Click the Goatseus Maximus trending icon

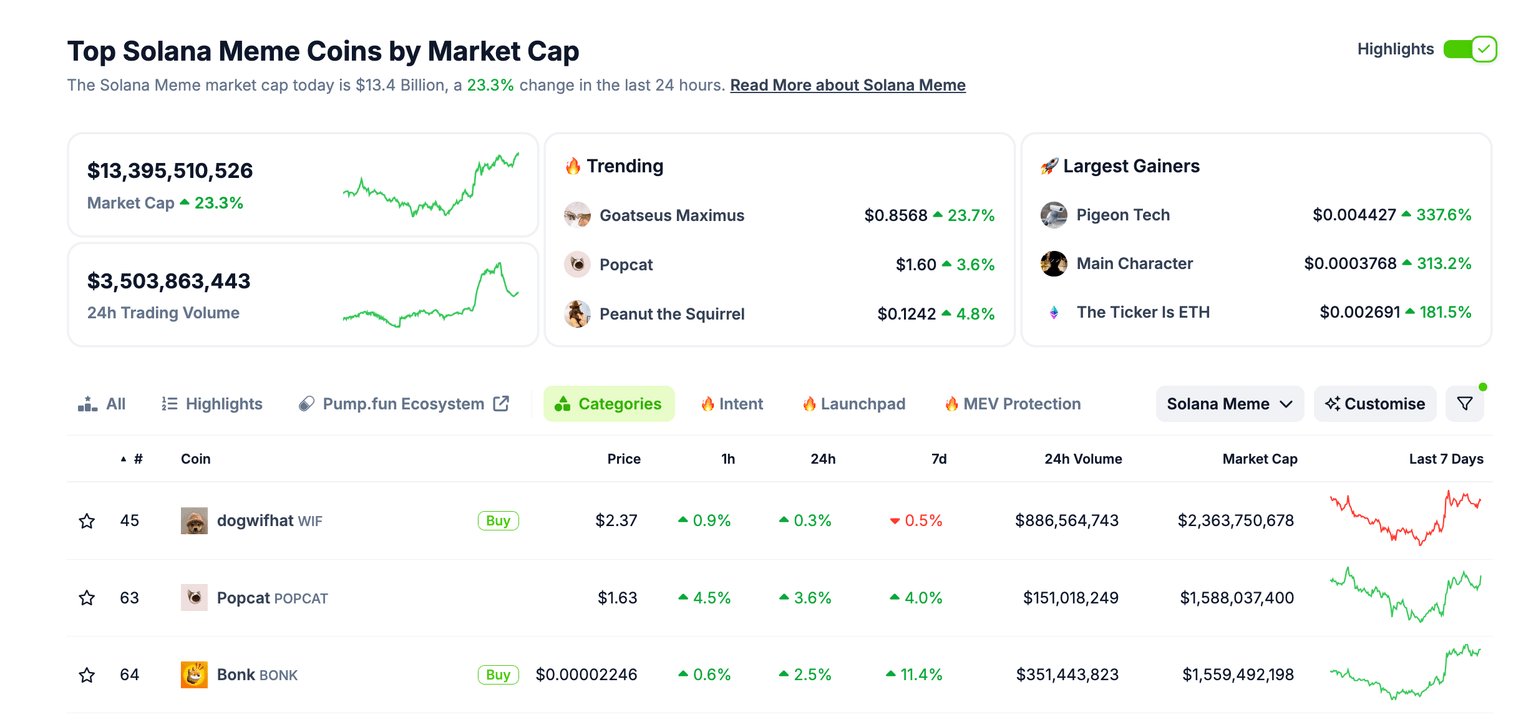(x=577, y=215)
